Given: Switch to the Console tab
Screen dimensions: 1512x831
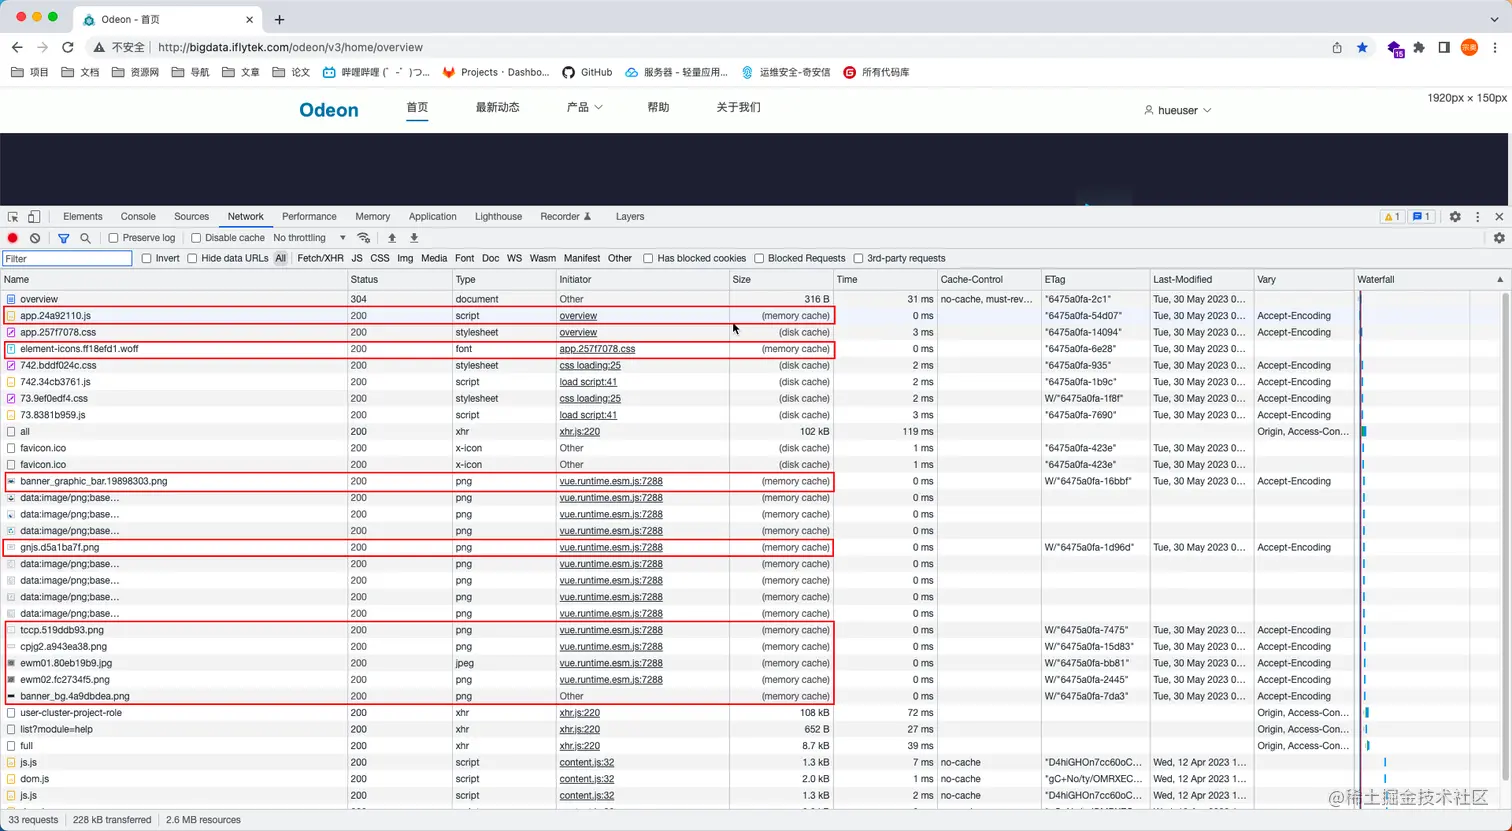Looking at the screenshot, I should [138, 216].
